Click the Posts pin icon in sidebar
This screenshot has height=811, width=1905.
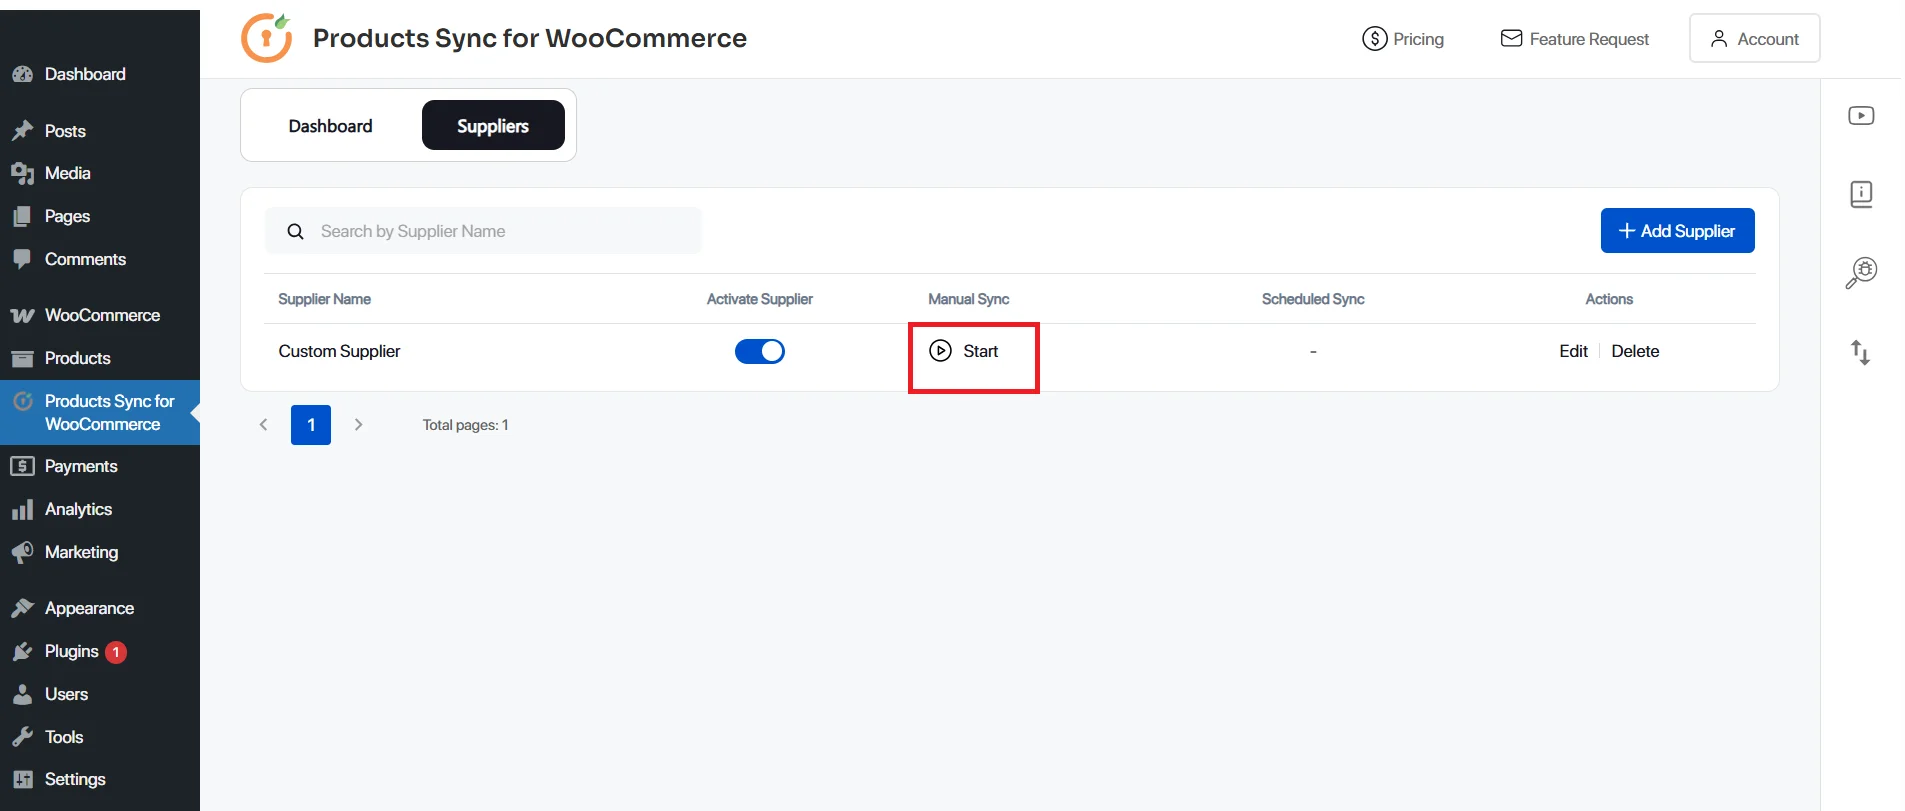22,131
